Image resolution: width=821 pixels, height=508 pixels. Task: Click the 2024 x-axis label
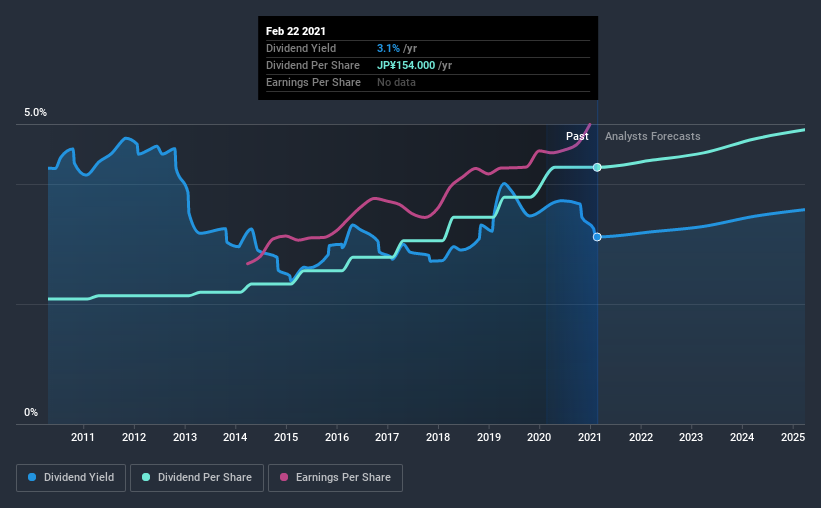[742, 437]
